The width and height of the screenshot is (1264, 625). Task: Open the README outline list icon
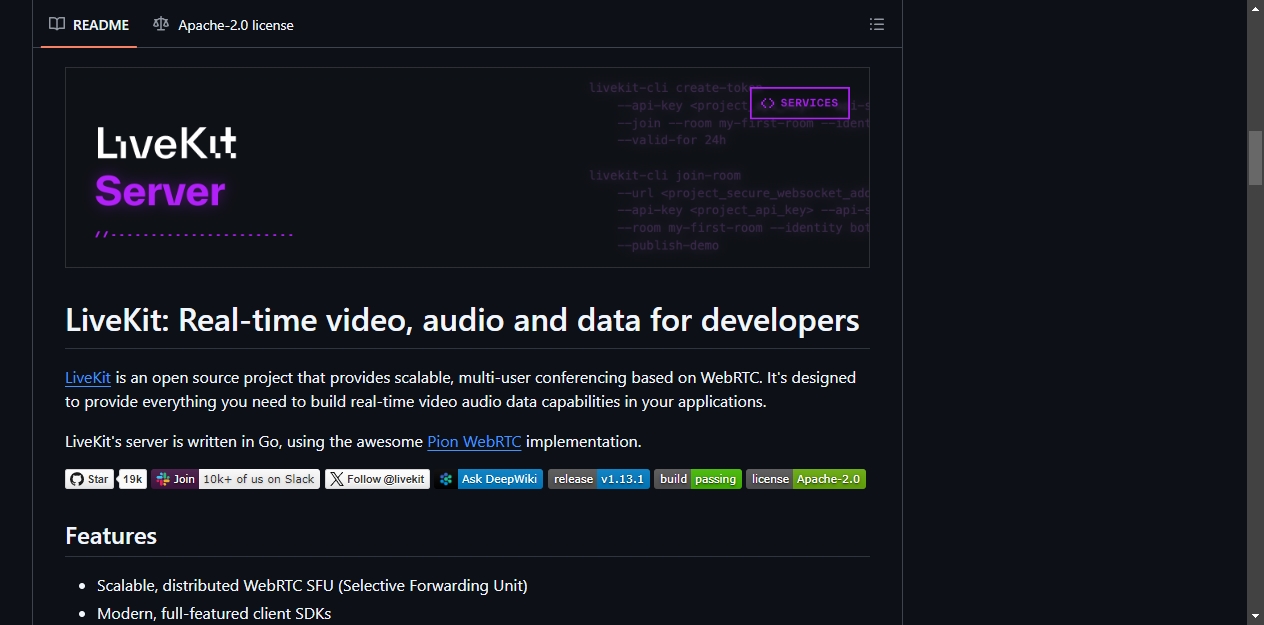coord(877,24)
